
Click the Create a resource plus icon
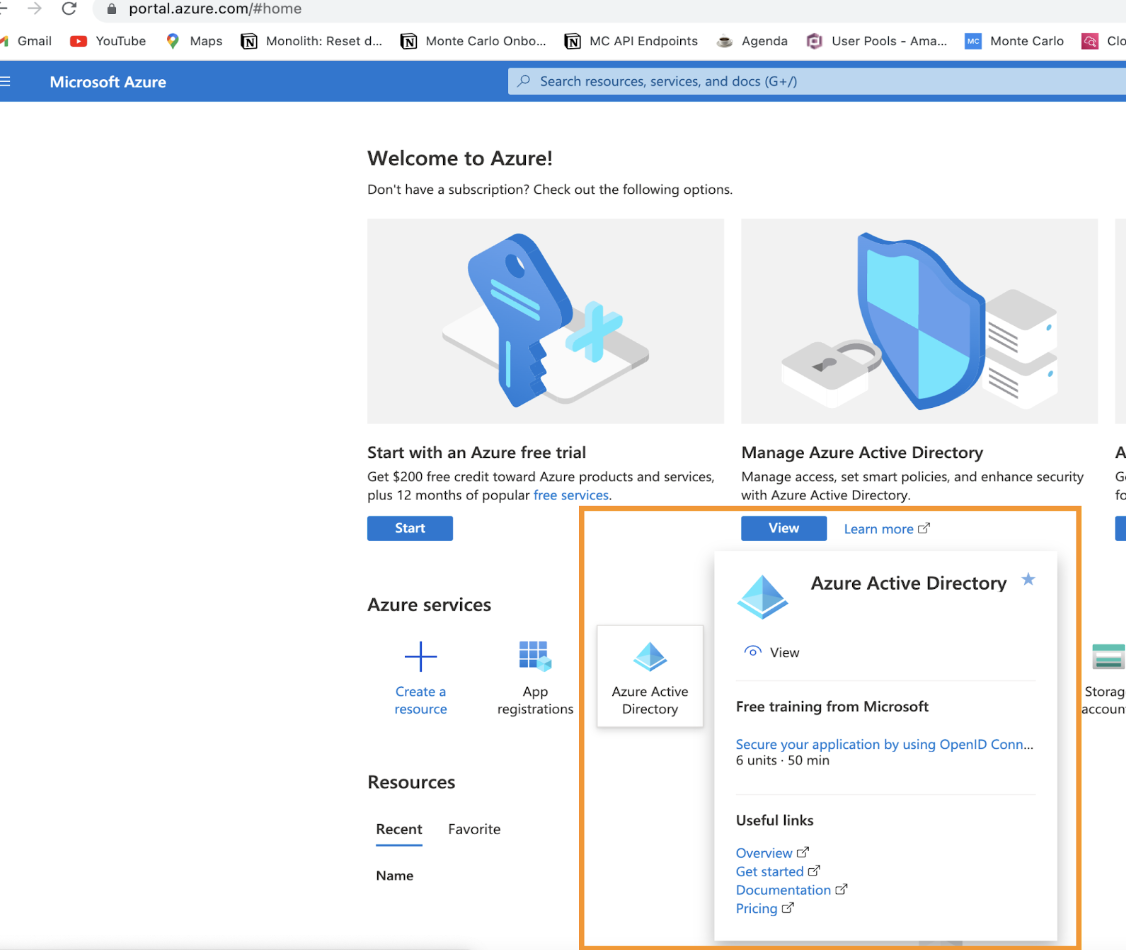[421, 656]
